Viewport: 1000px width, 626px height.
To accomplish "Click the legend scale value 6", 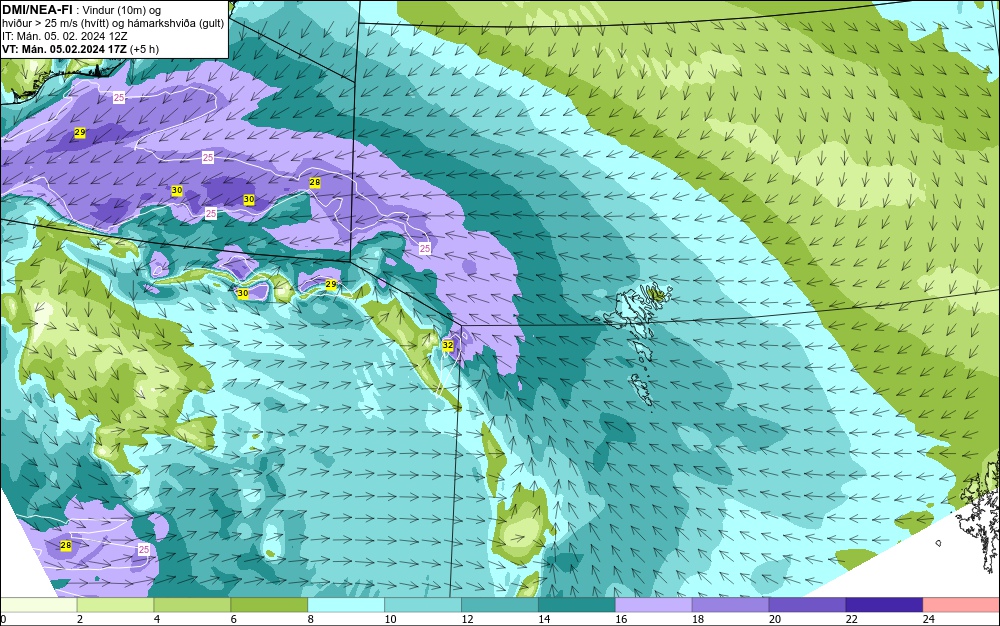I will coord(233,619).
